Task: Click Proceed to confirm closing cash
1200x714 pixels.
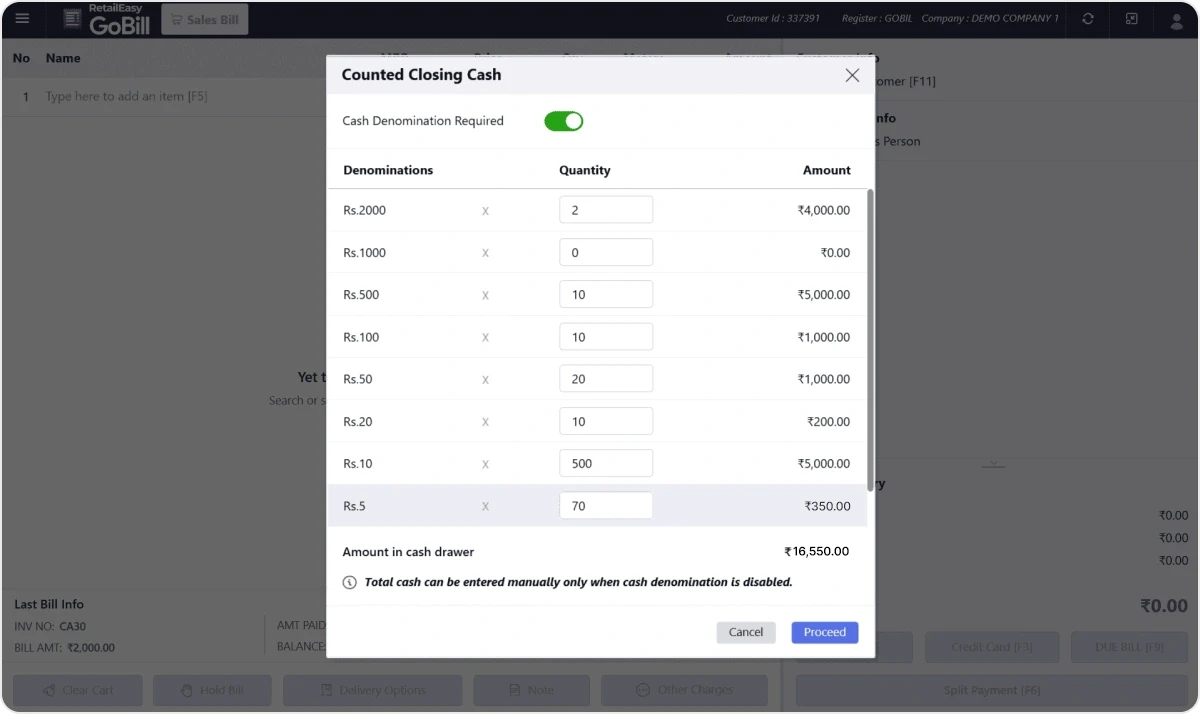Action: click(824, 632)
